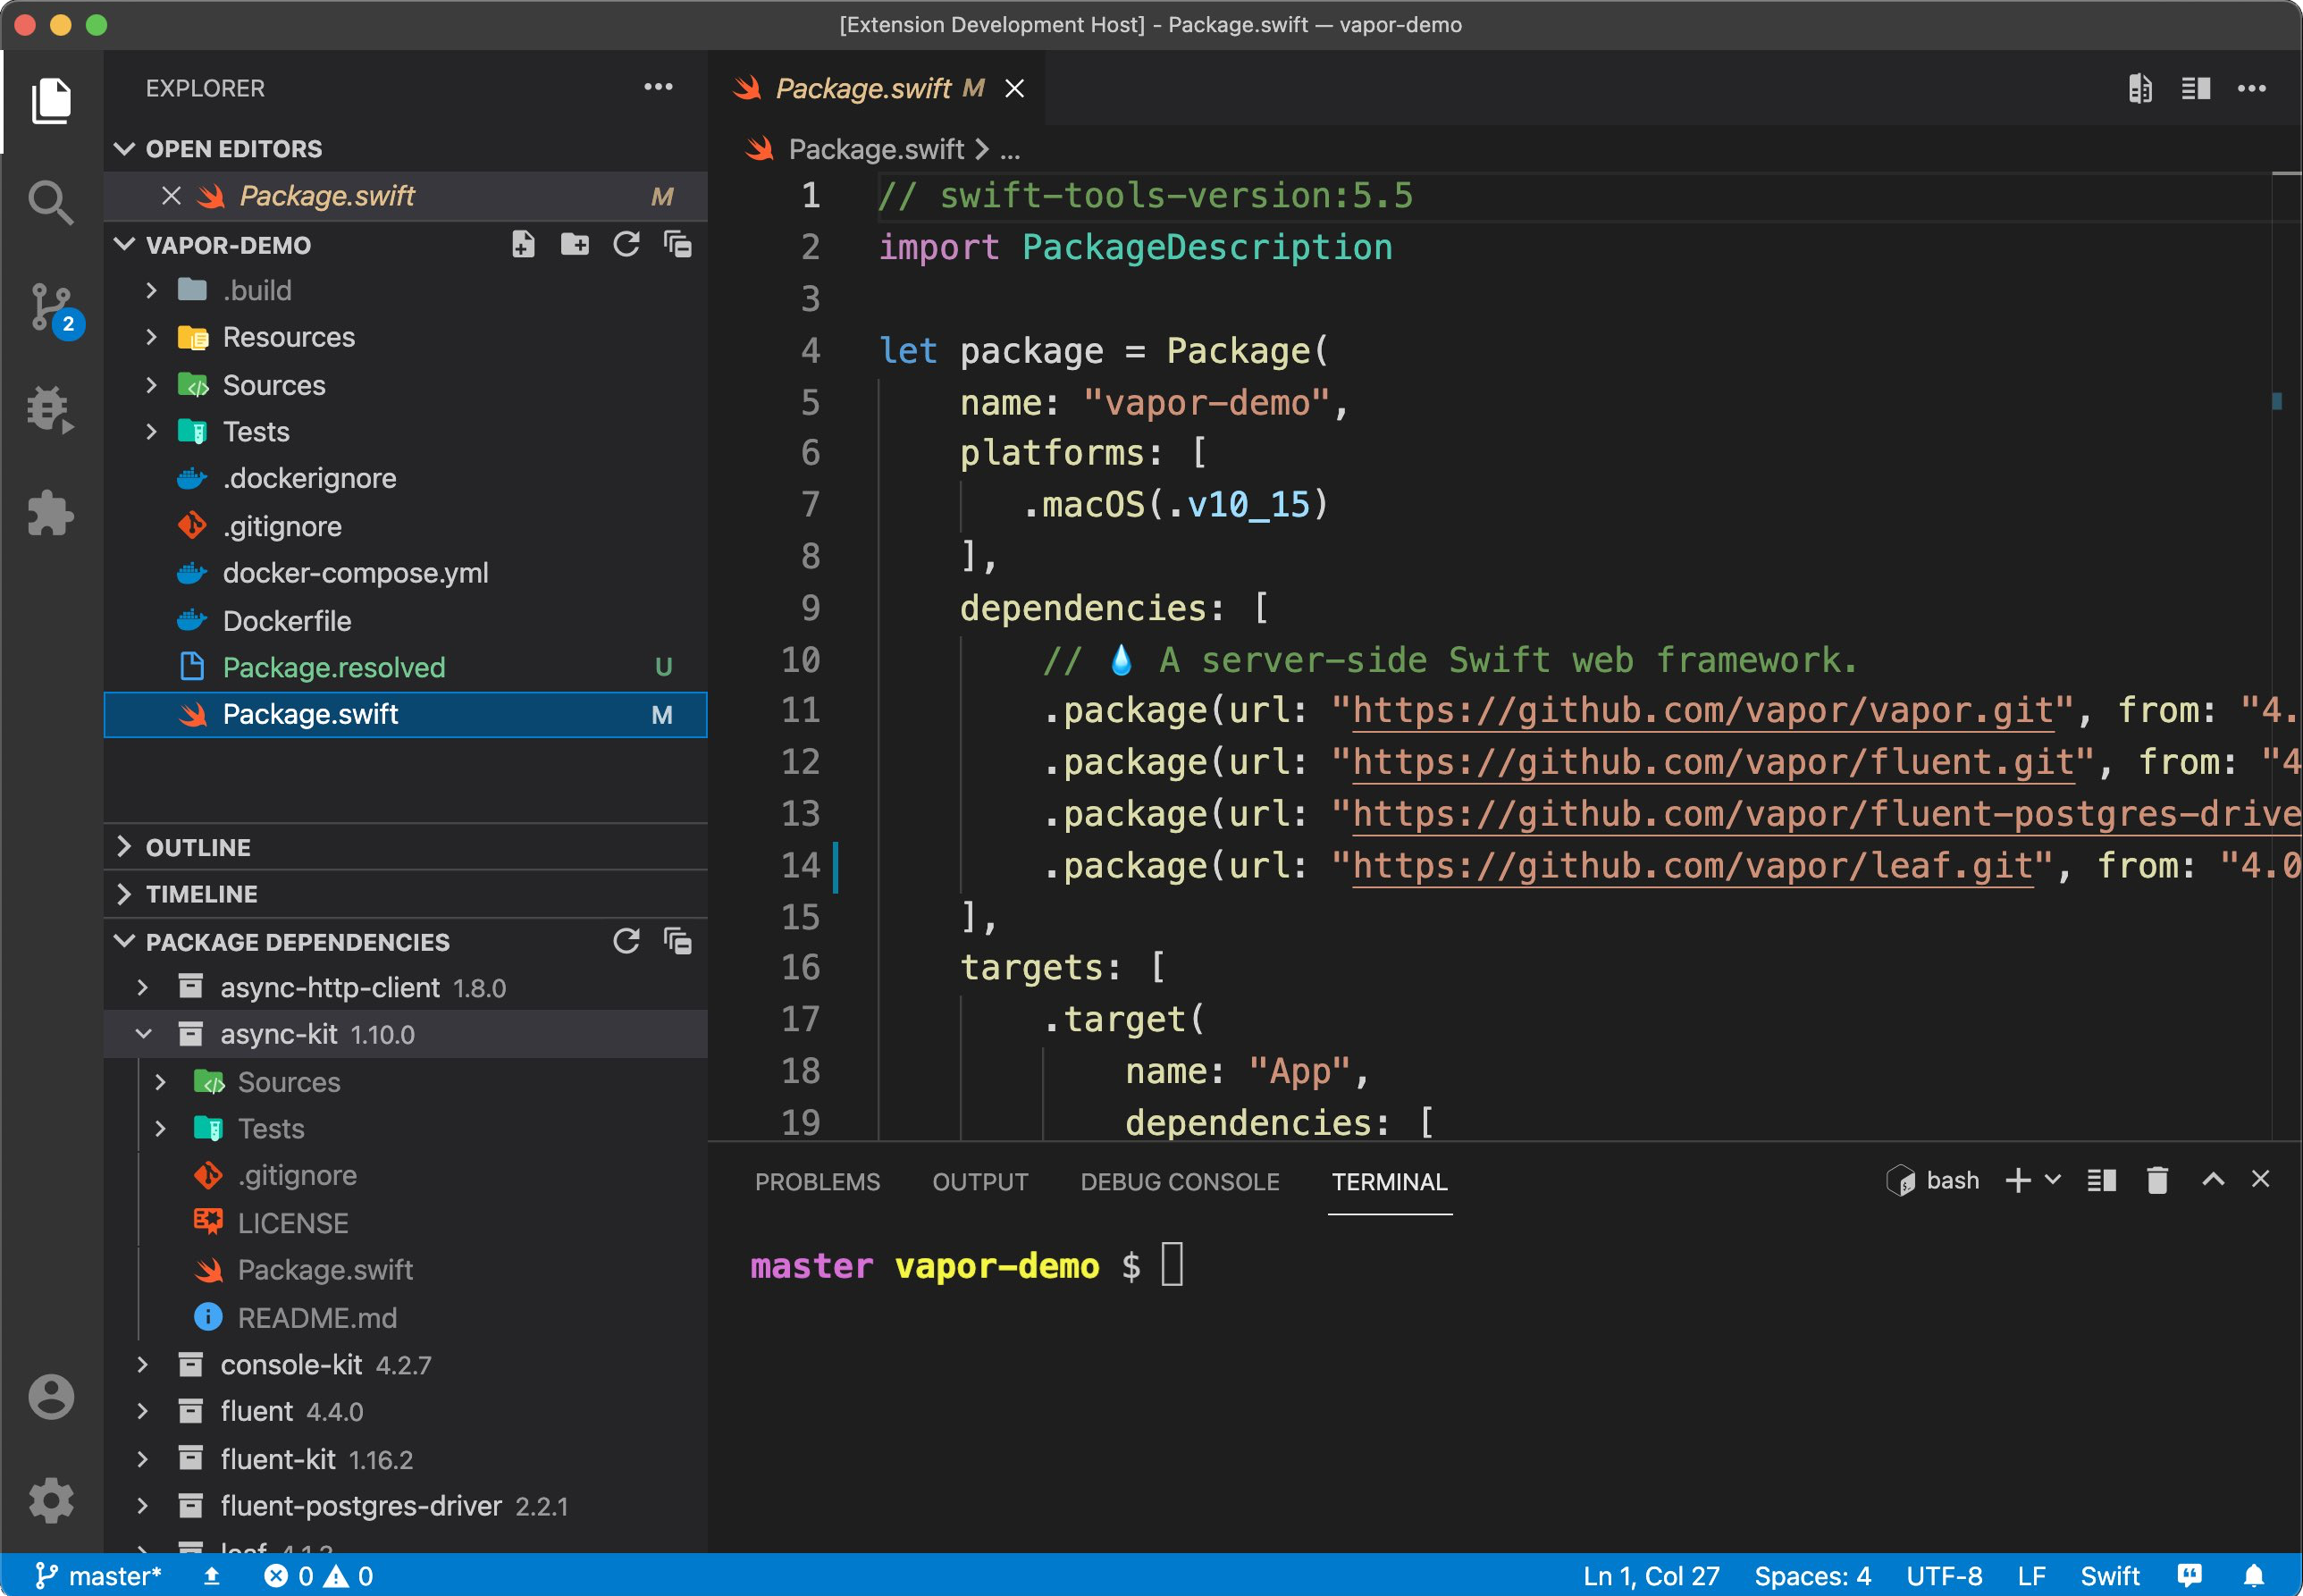Open the Run and Debug view
The width and height of the screenshot is (2303, 1596).
point(51,410)
